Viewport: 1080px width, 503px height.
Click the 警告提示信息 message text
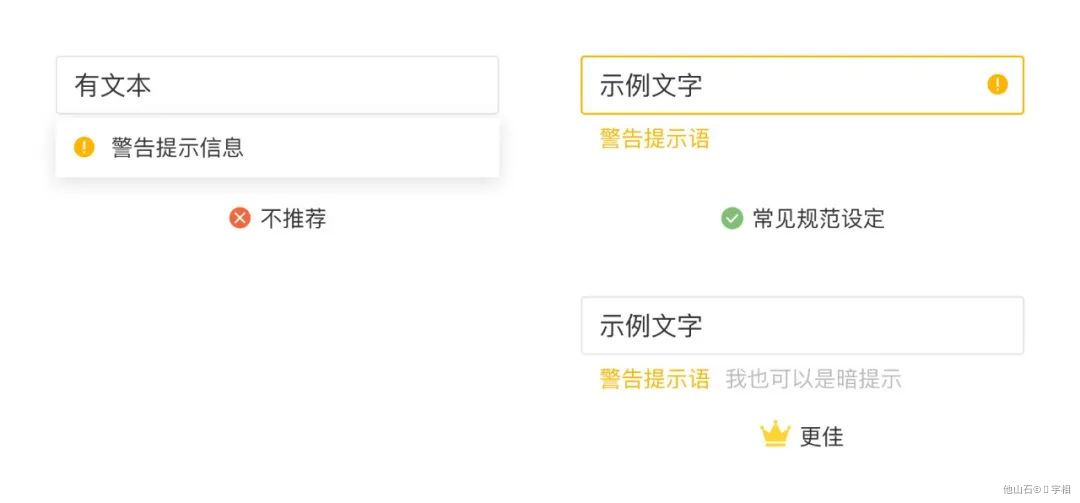[x=178, y=148]
